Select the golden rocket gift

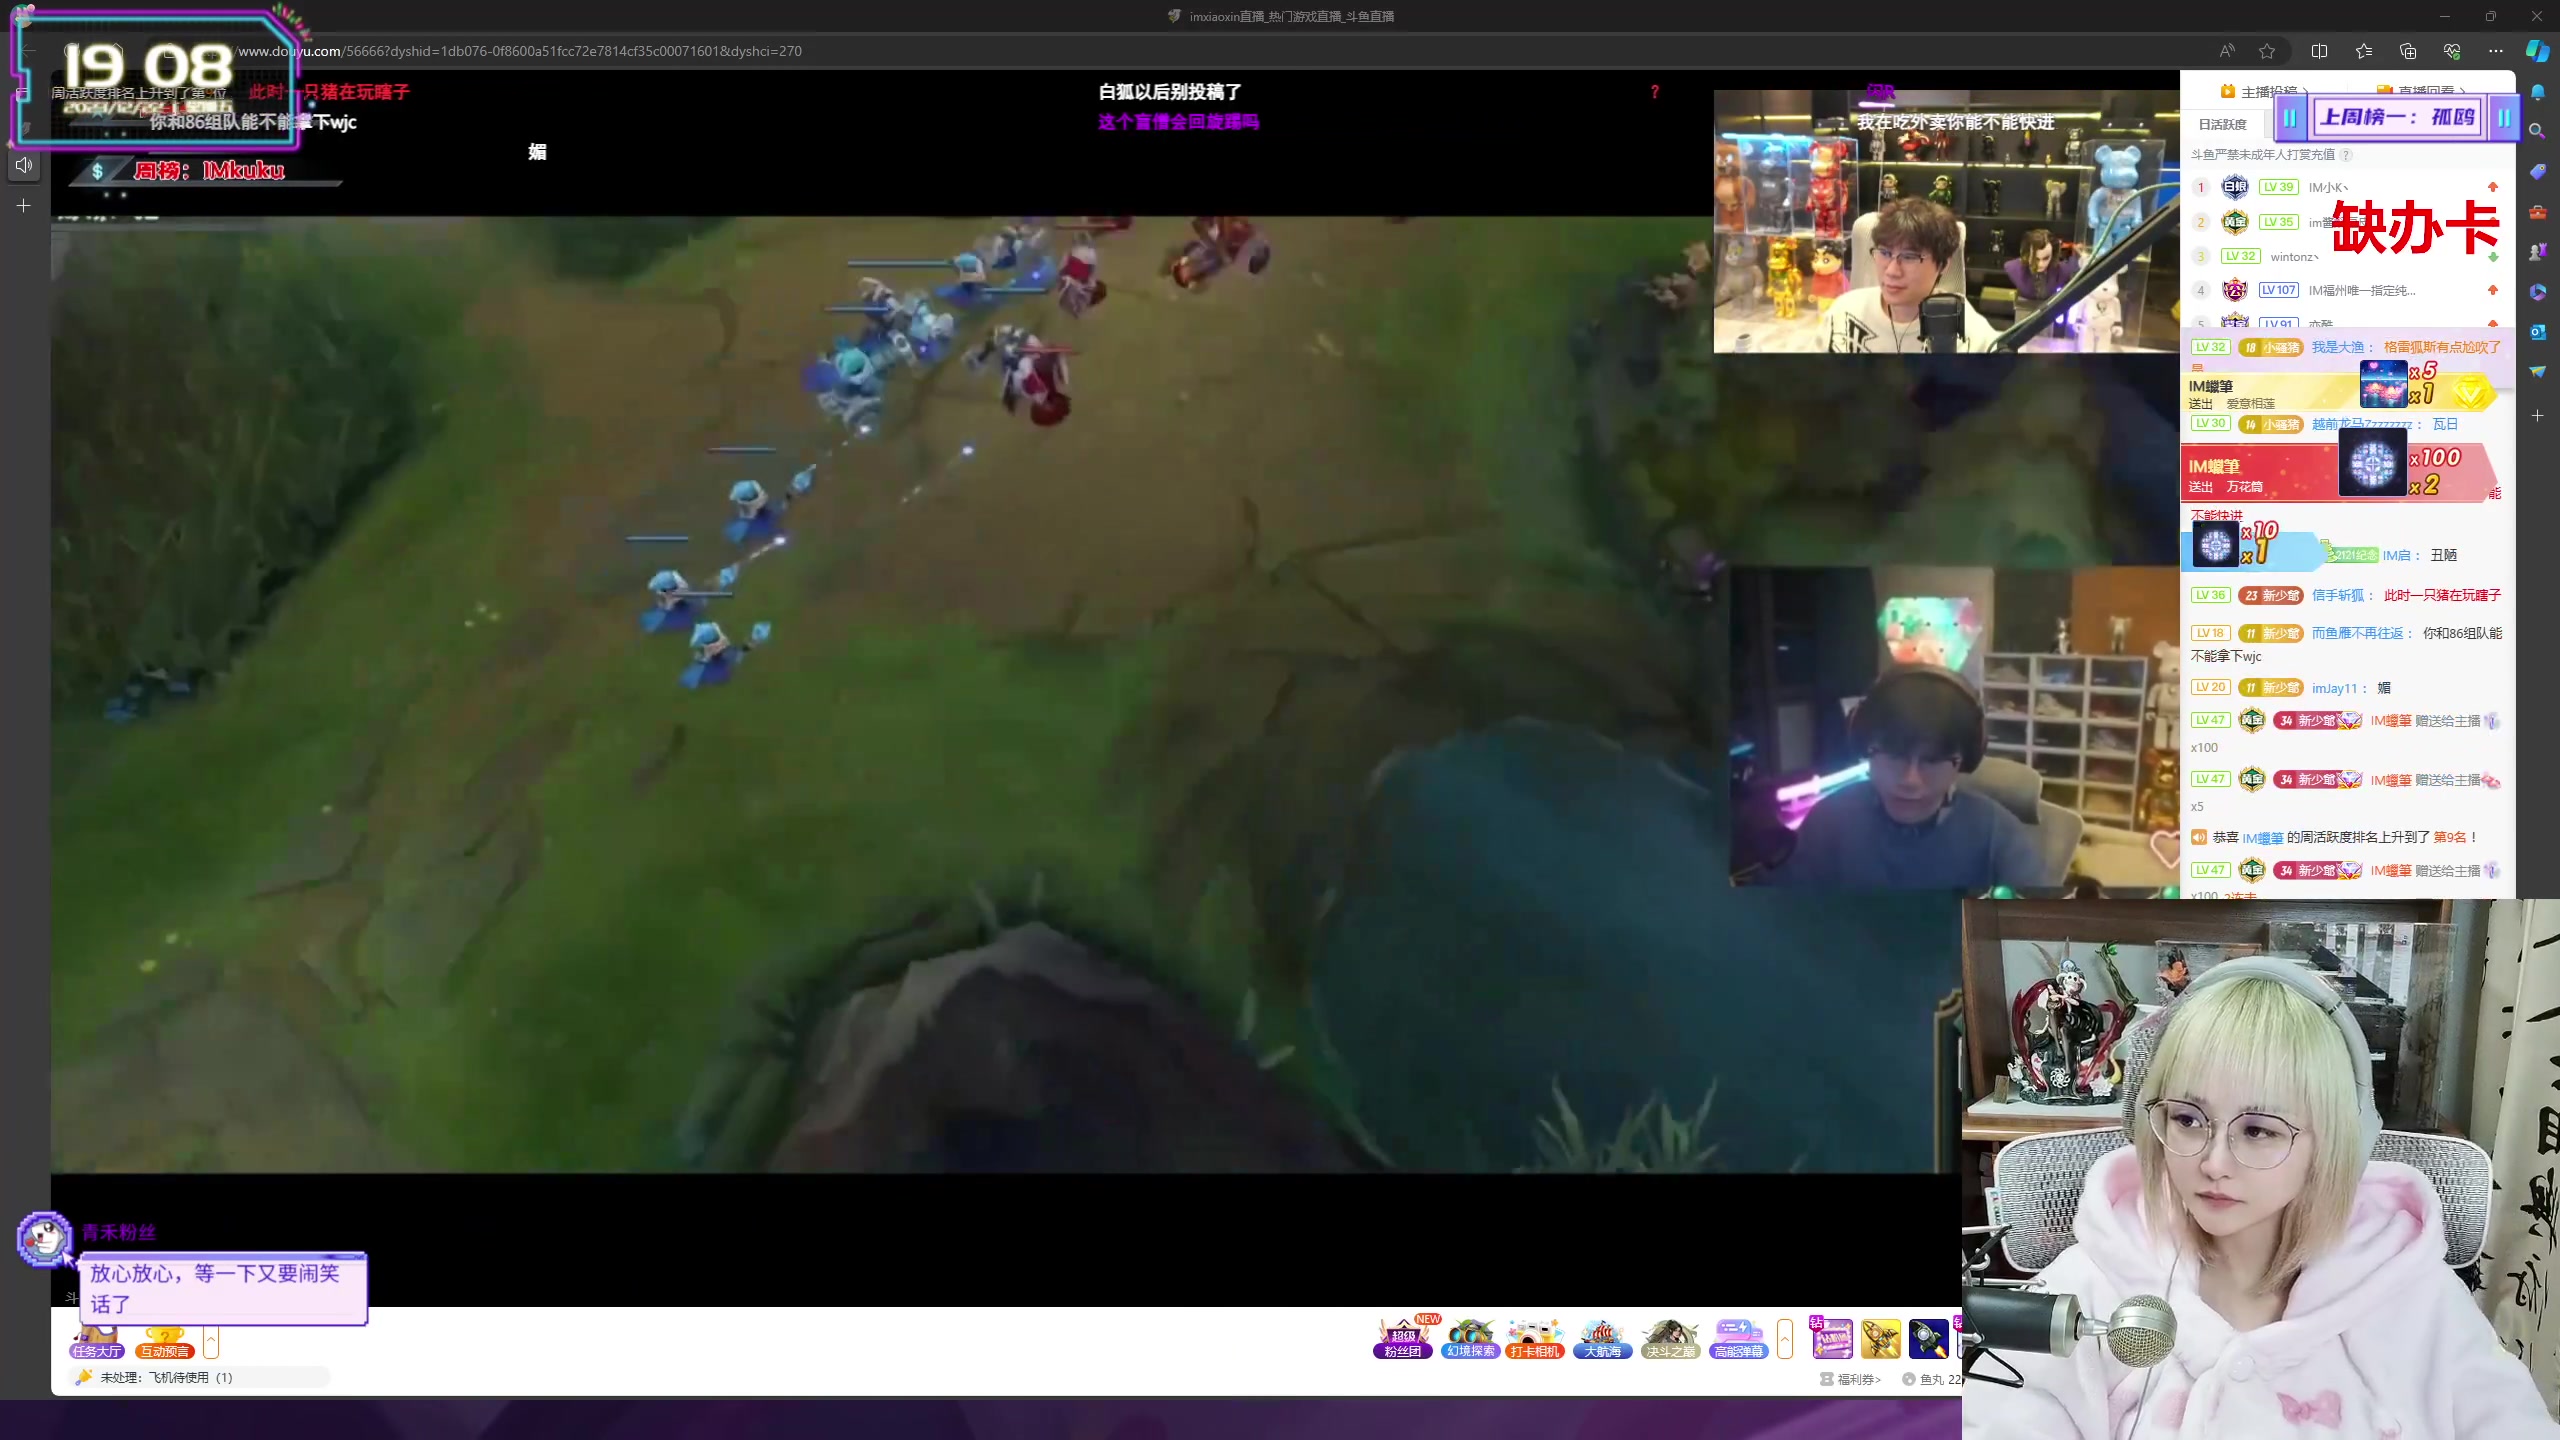point(1880,1339)
